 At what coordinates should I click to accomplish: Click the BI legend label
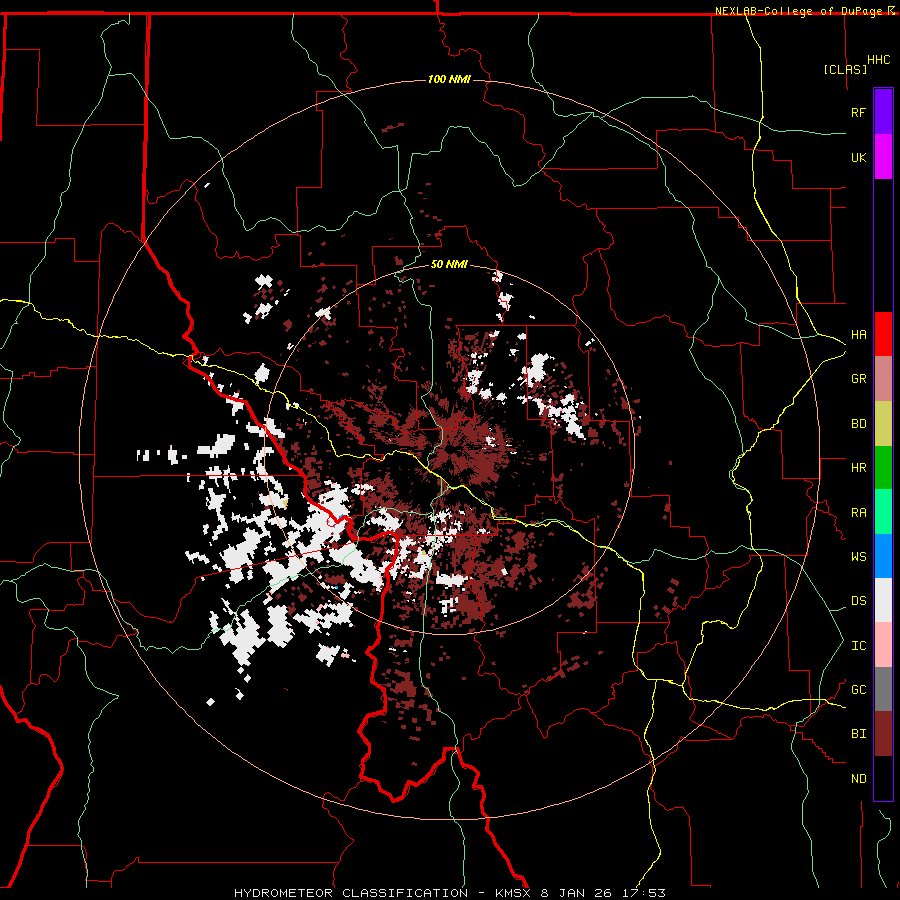[858, 734]
